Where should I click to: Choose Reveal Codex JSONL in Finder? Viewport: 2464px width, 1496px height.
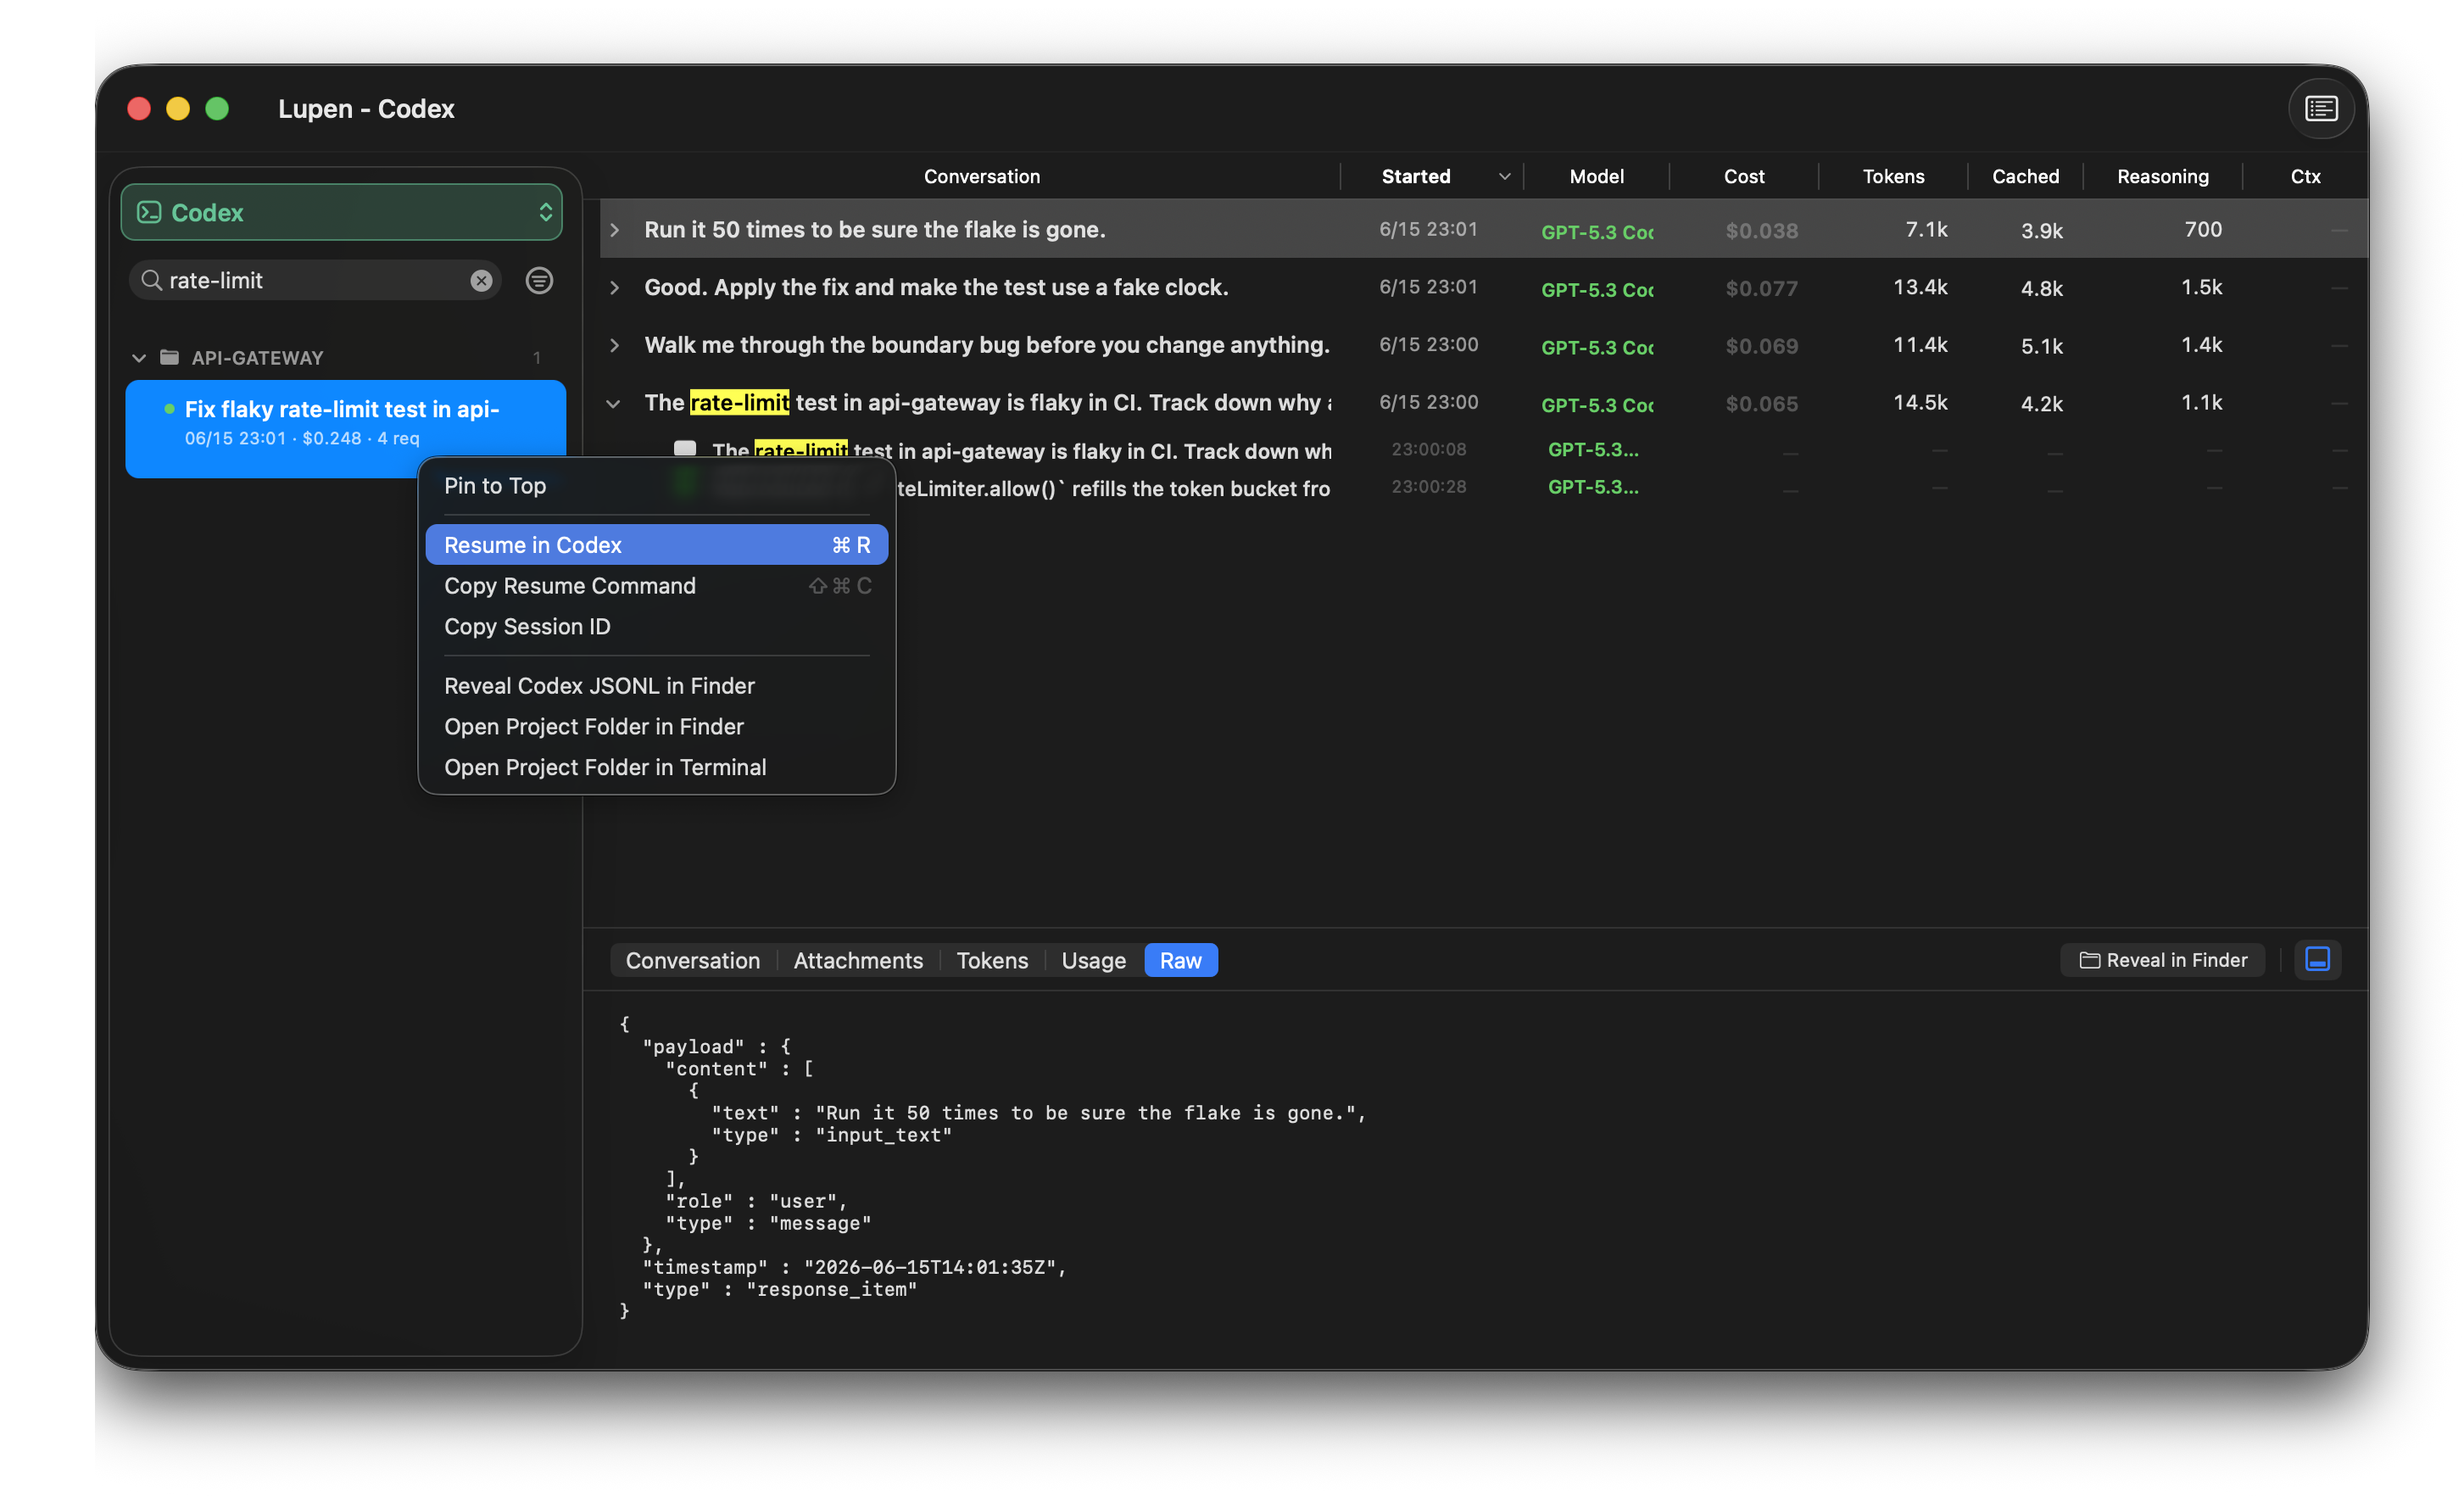[656, 686]
